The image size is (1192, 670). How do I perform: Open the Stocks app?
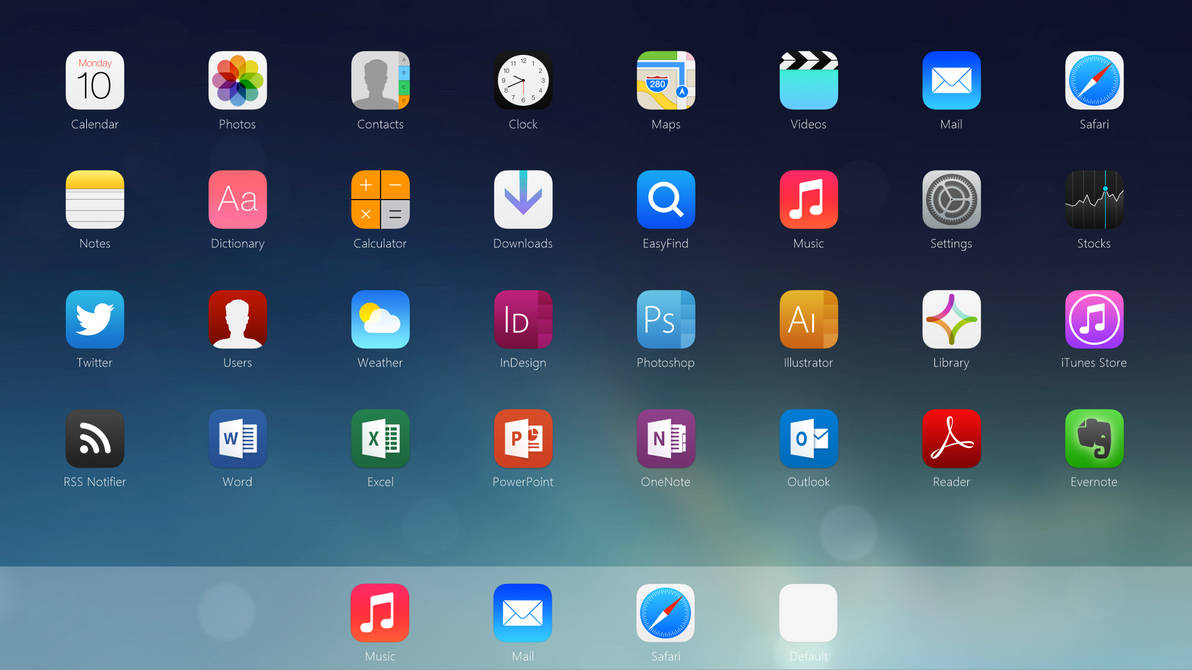pos(1093,200)
